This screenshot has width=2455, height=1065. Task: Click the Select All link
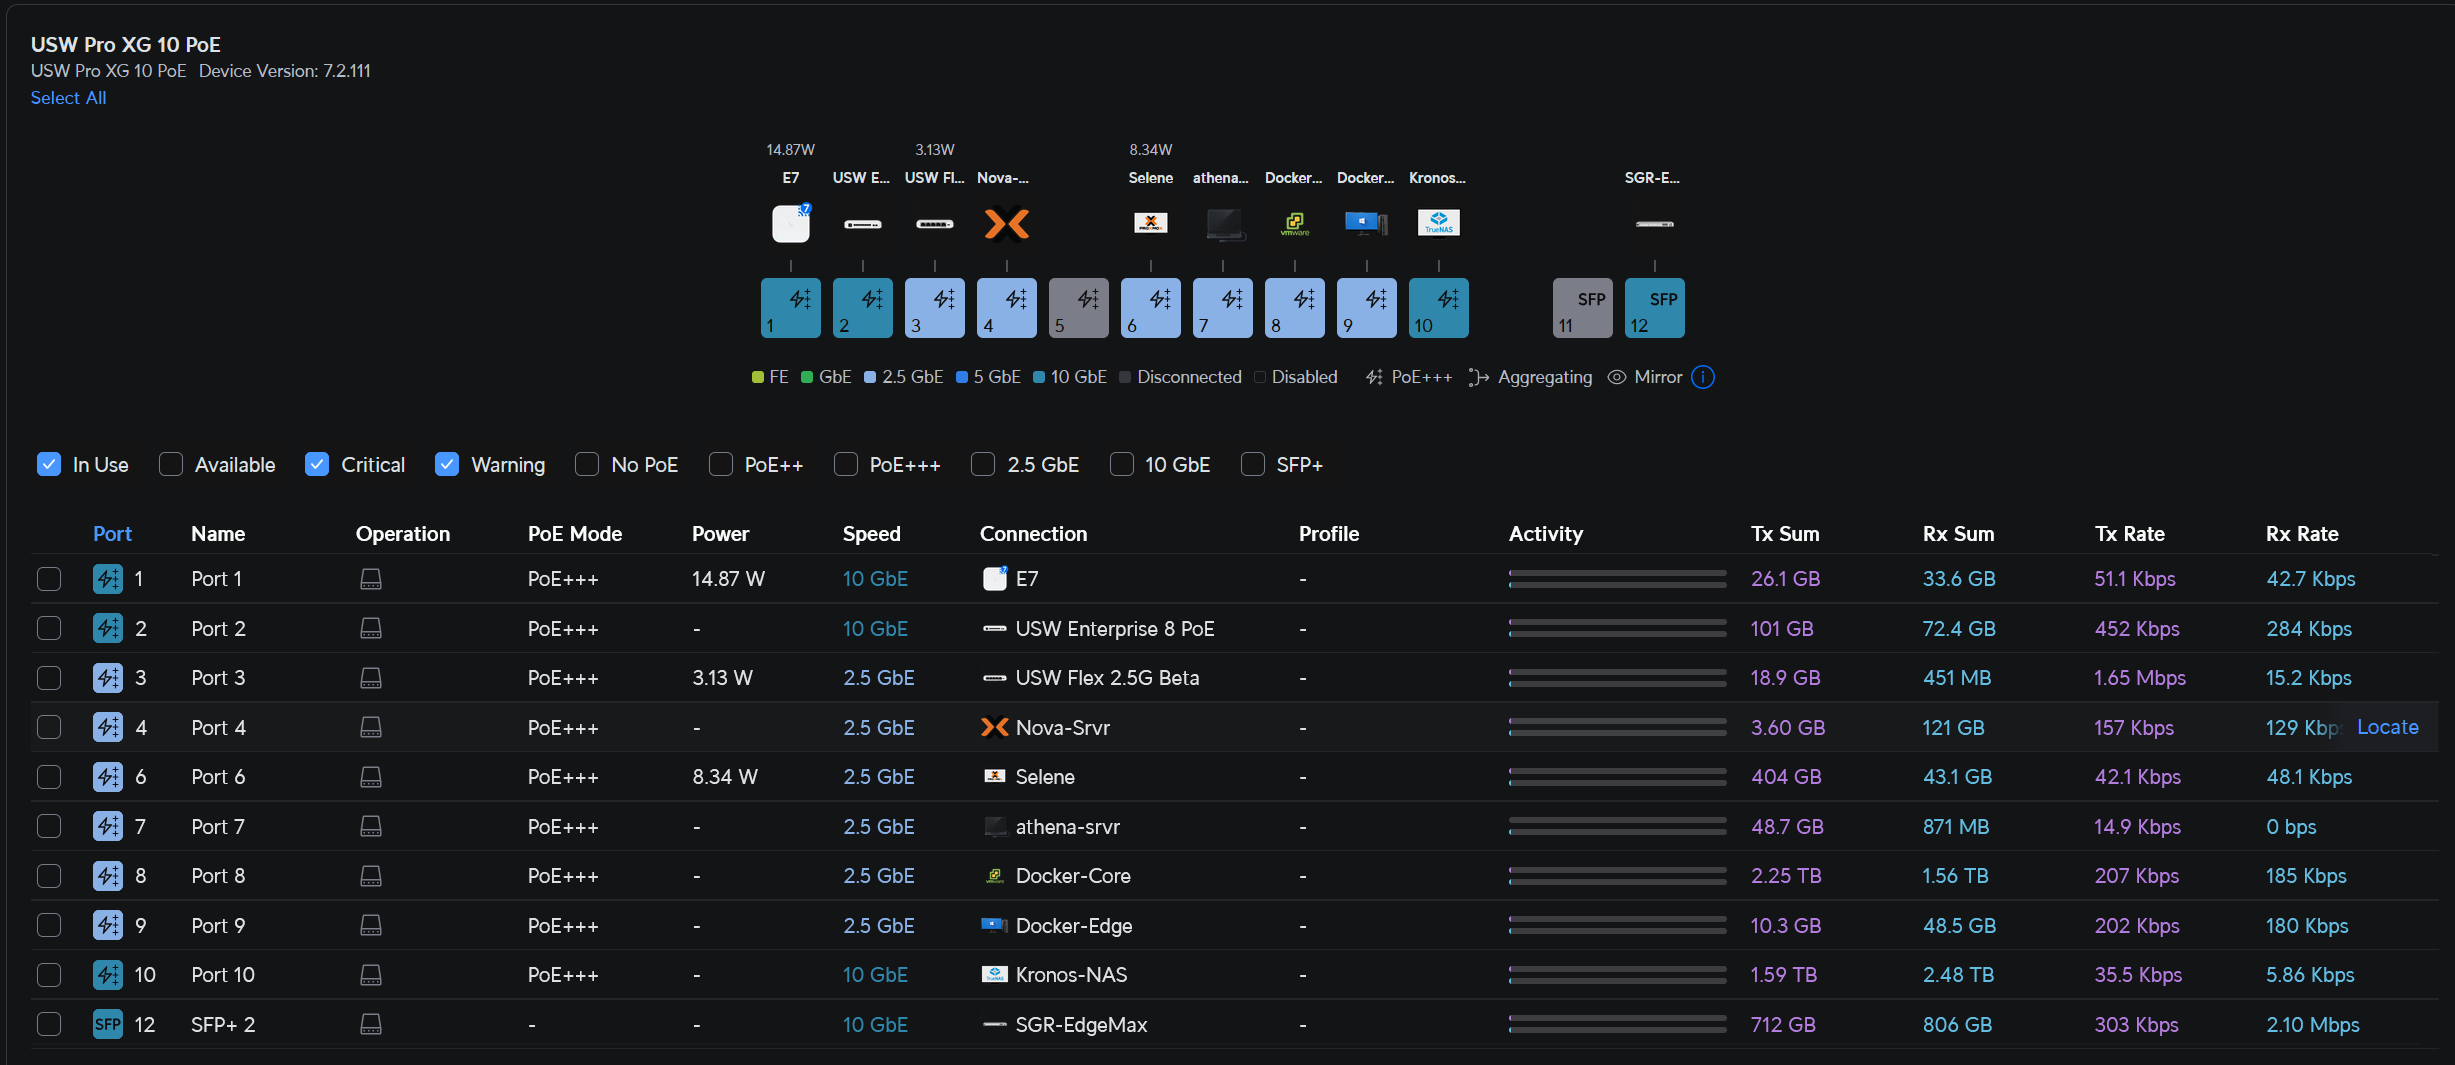[68, 98]
